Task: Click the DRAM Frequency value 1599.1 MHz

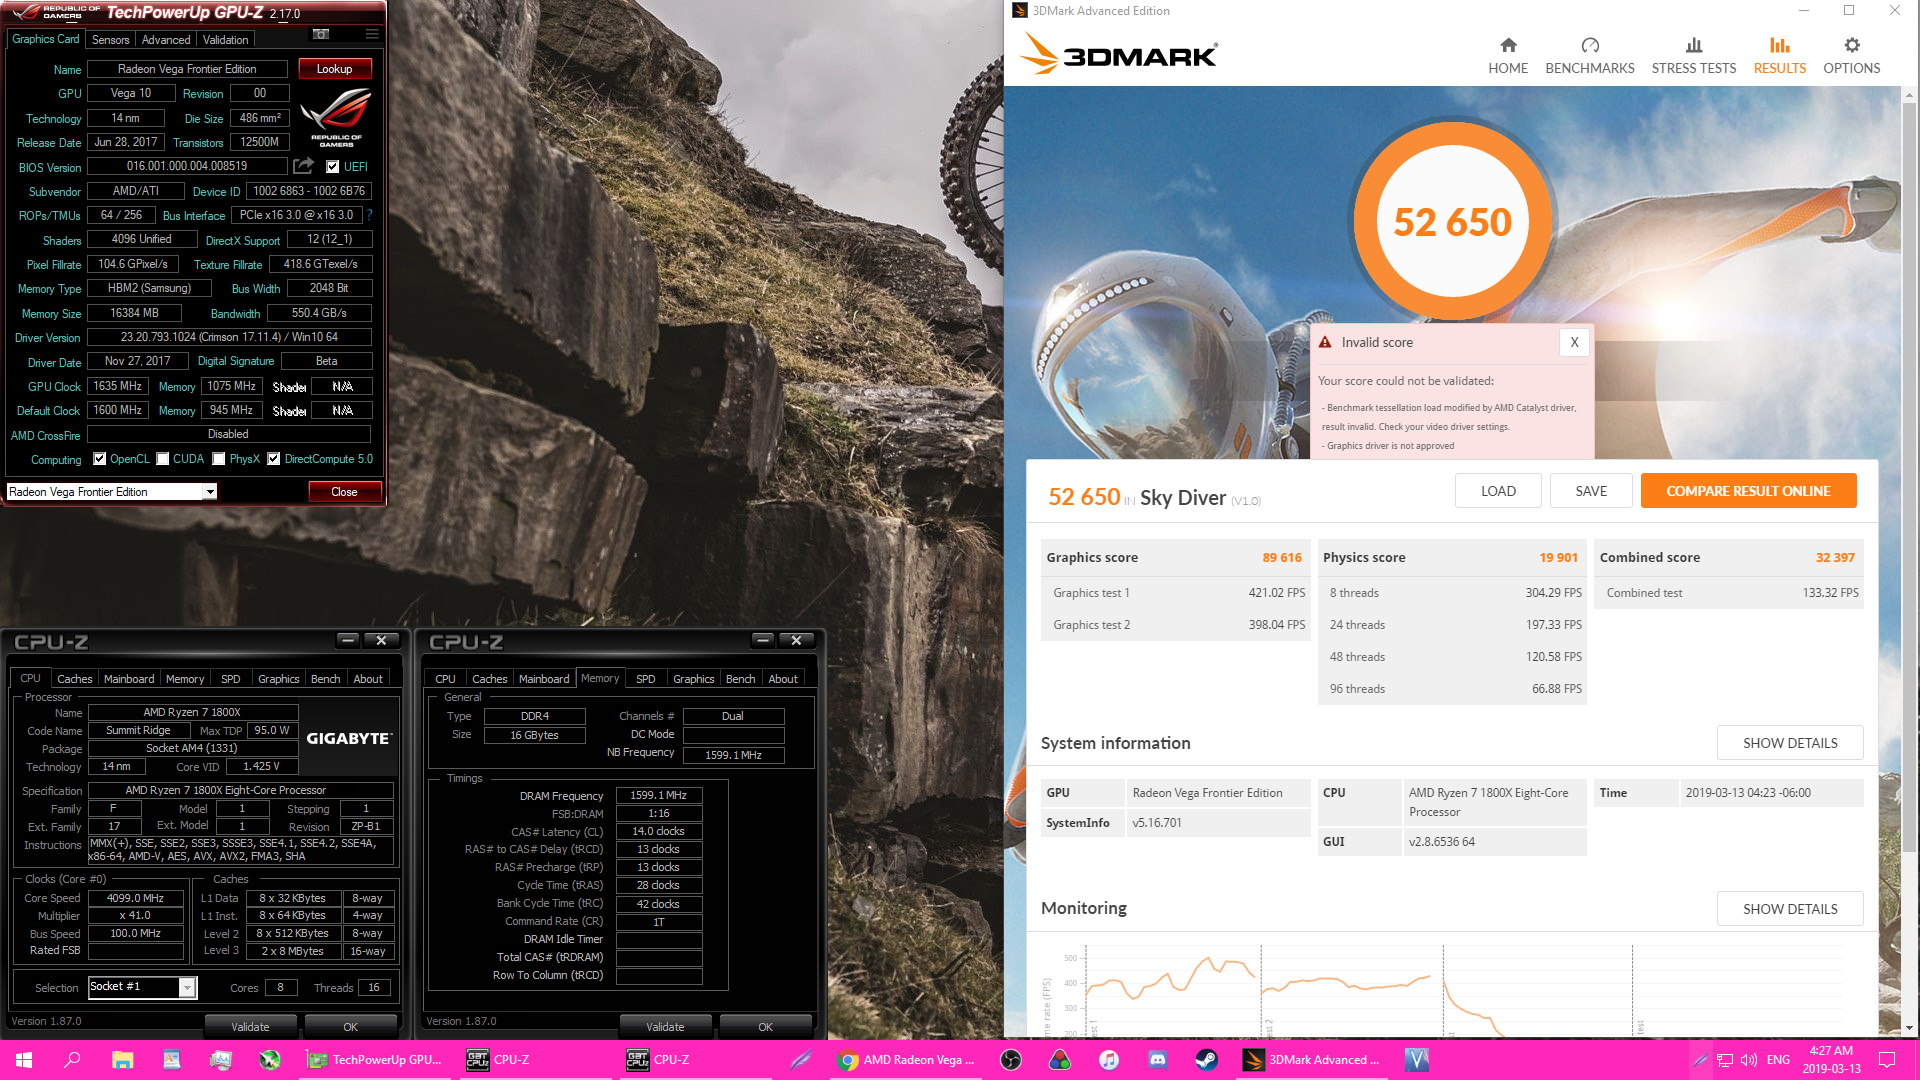Action: point(659,796)
